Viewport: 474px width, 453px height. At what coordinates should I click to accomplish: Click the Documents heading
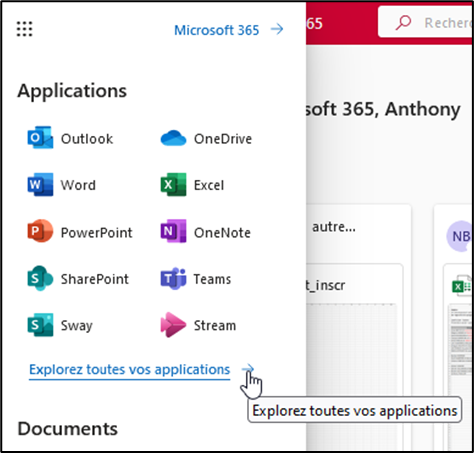click(68, 429)
